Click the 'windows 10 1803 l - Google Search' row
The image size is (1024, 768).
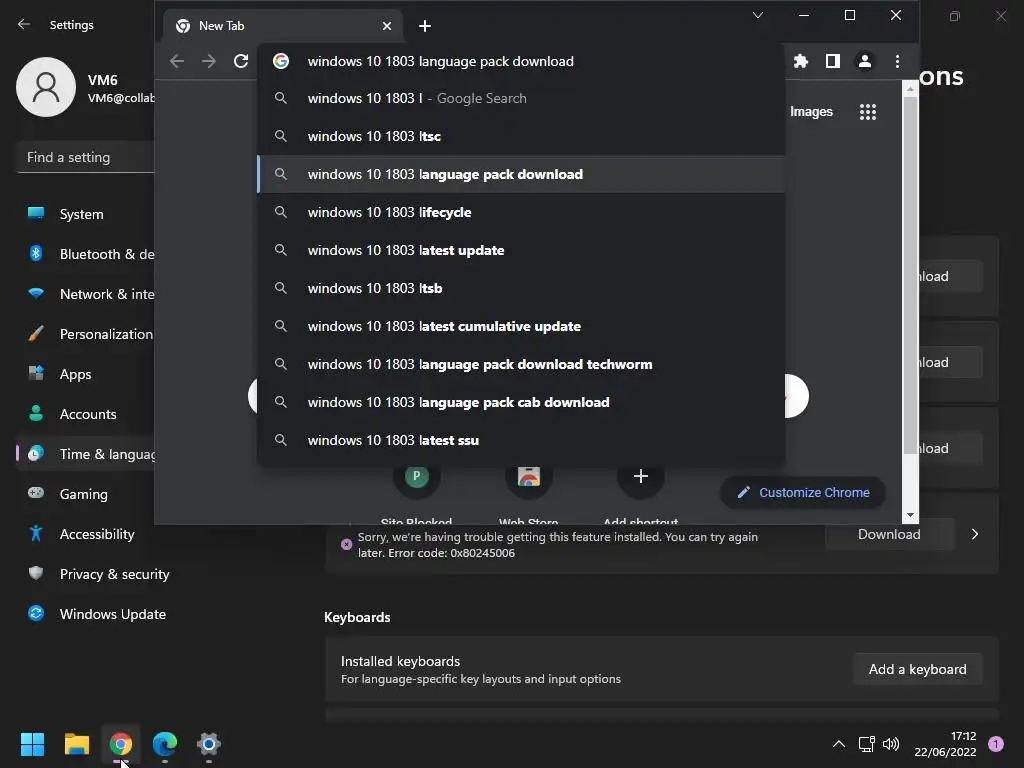point(521,99)
